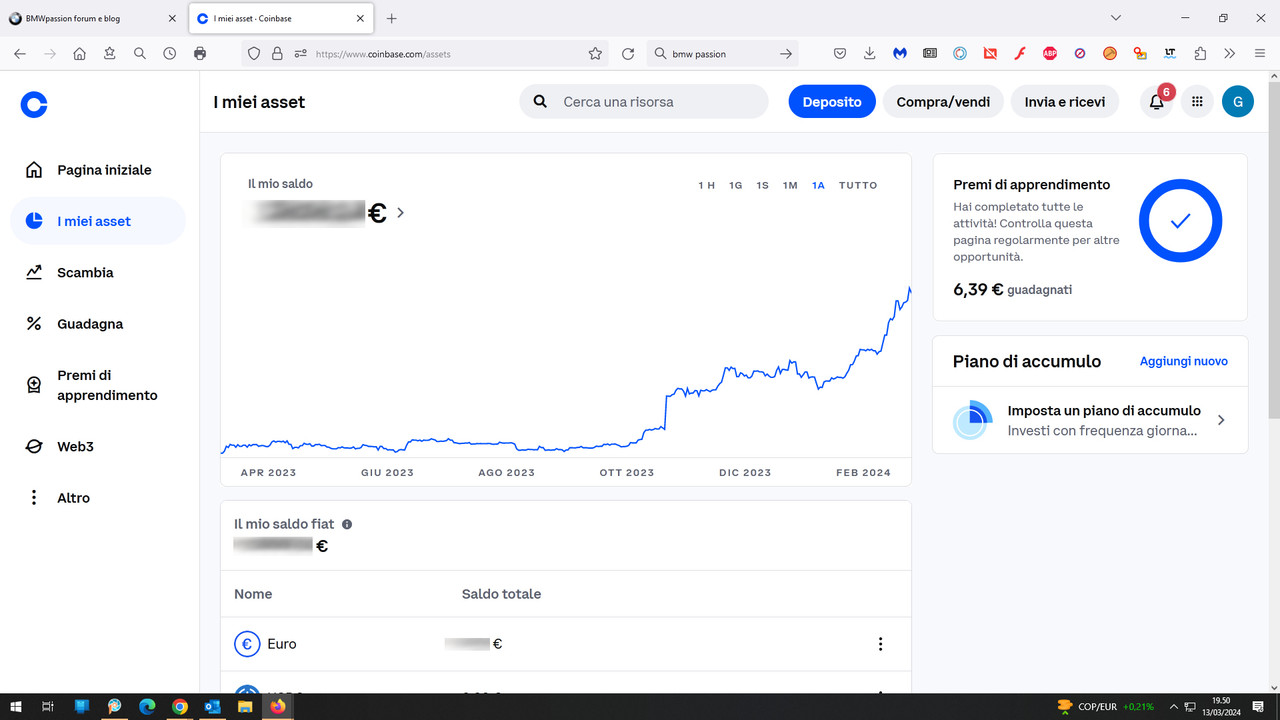Viewport: 1280px width, 720px height.
Task: Close the BMWpassion forum tab
Action: click(x=170, y=18)
